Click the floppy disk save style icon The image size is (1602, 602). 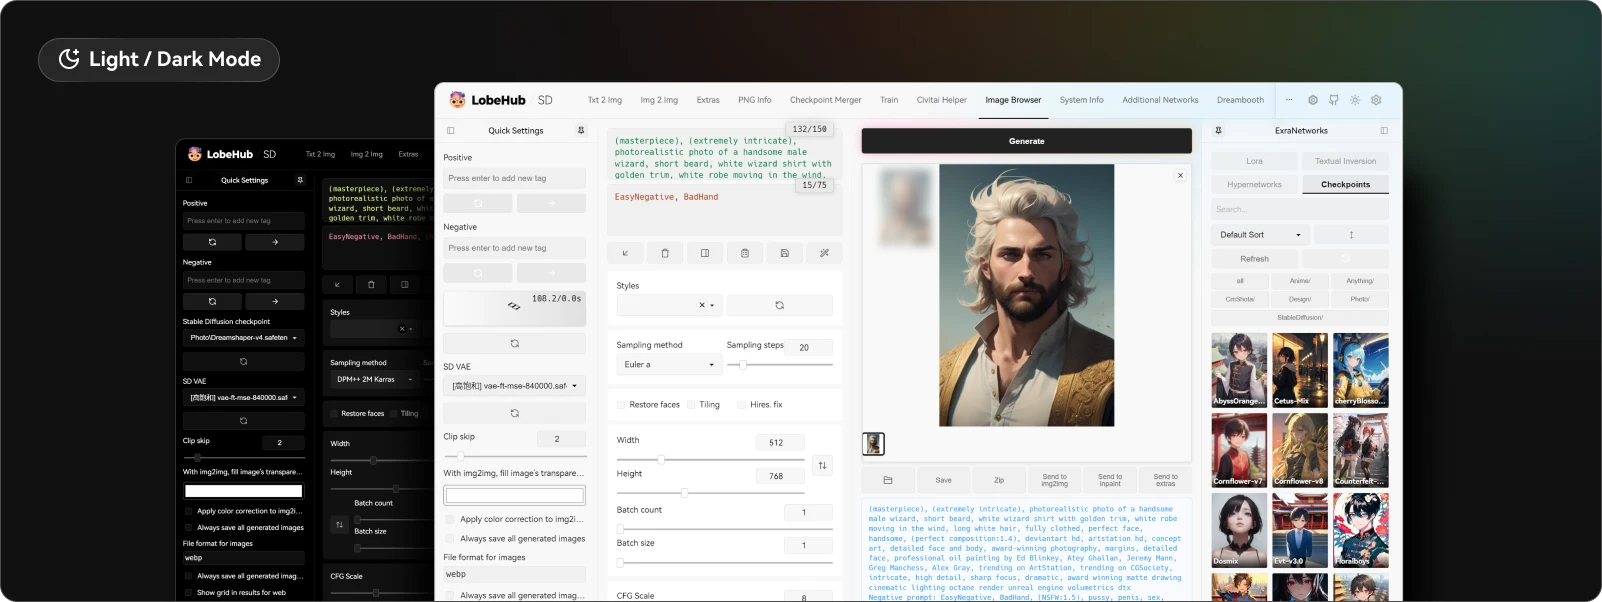tap(784, 253)
